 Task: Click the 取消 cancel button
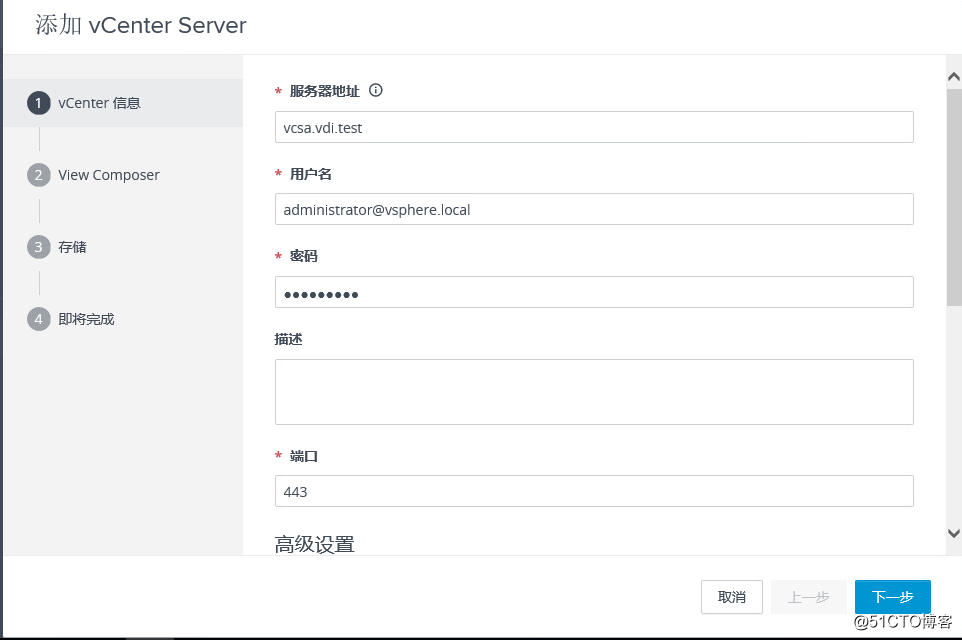pos(731,597)
